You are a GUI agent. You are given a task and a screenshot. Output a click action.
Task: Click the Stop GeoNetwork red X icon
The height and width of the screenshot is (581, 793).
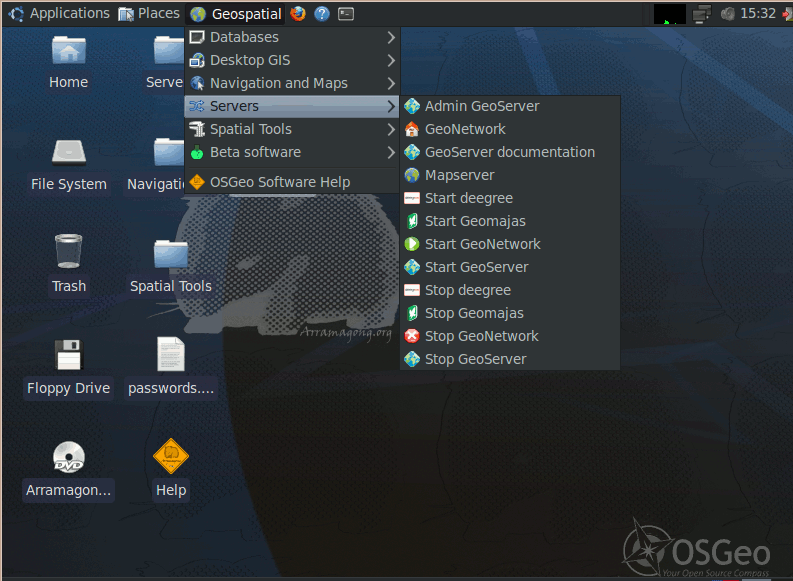[x=412, y=336]
